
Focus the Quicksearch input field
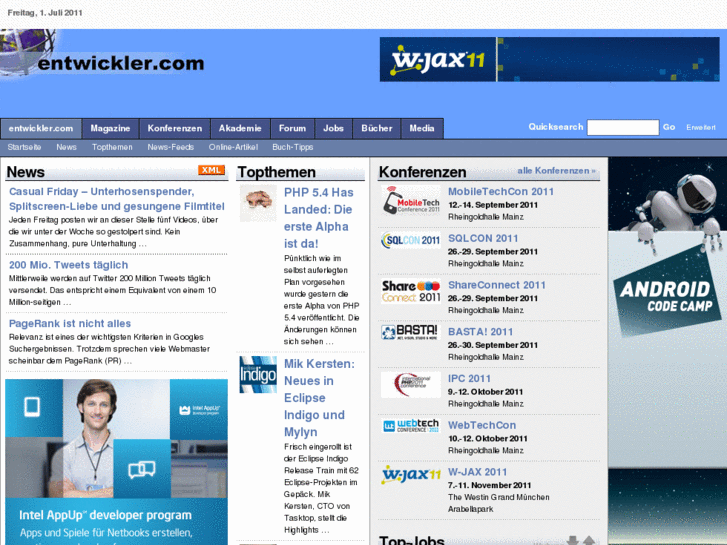point(623,127)
